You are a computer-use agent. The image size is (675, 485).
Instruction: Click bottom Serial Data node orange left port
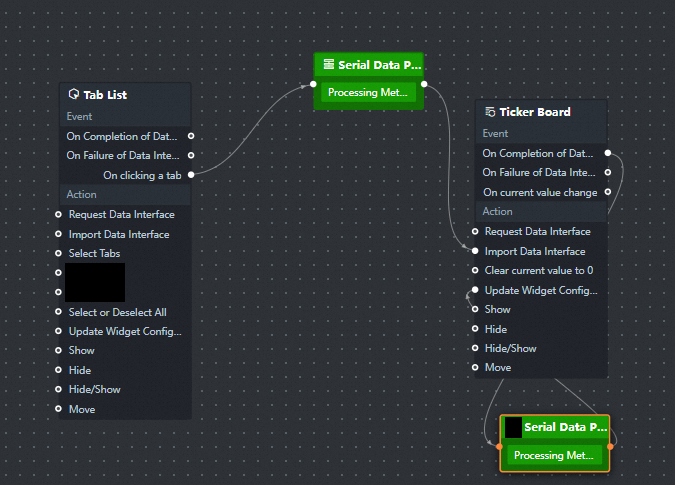[x=499, y=447]
